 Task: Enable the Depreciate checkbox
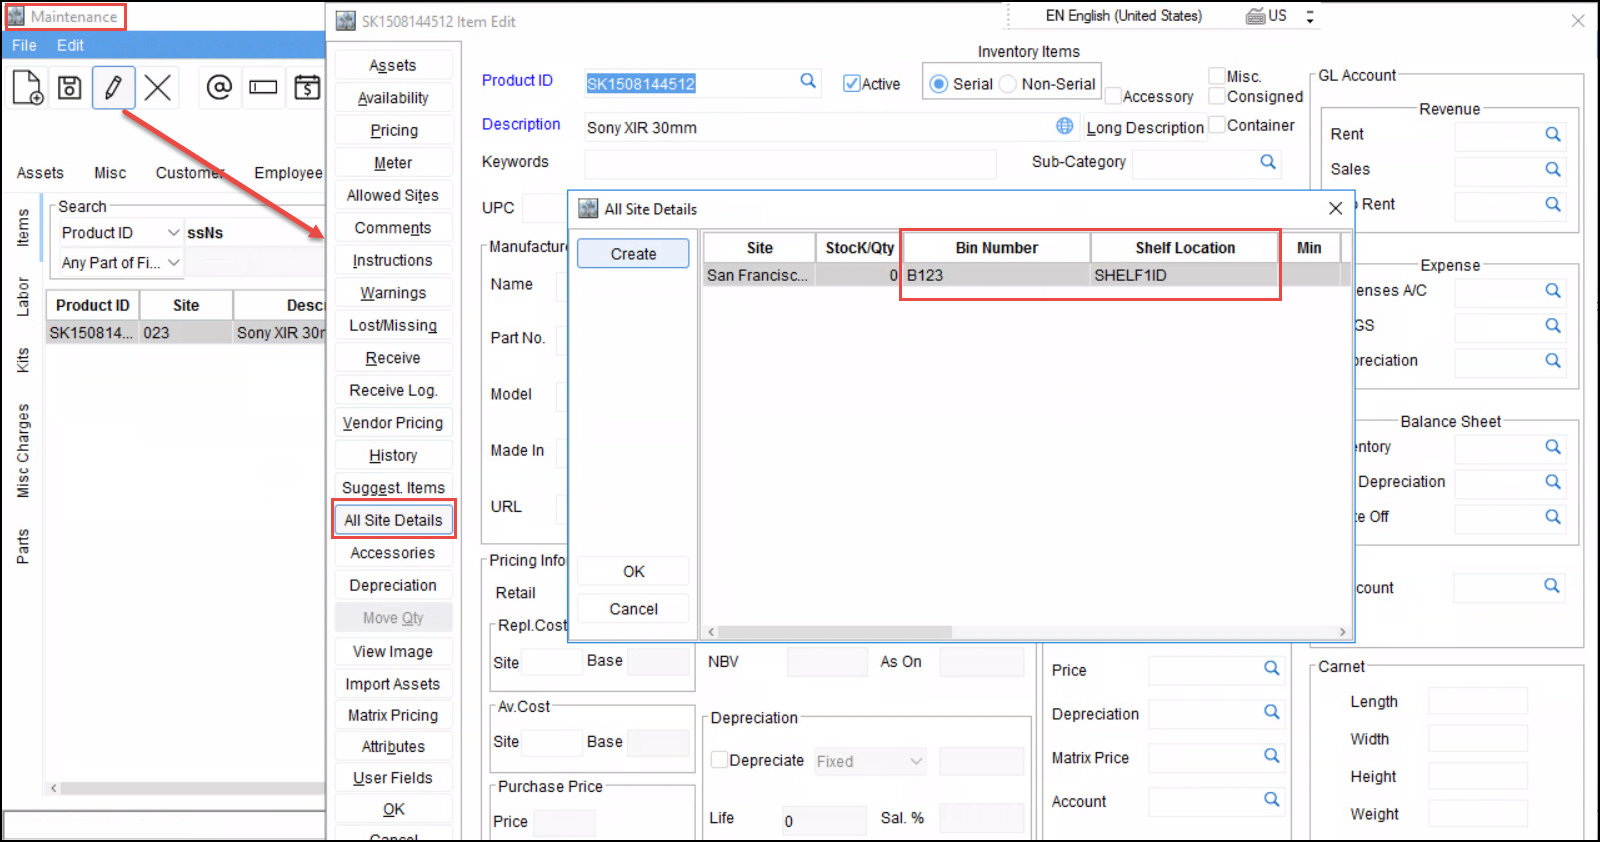(x=719, y=760)
